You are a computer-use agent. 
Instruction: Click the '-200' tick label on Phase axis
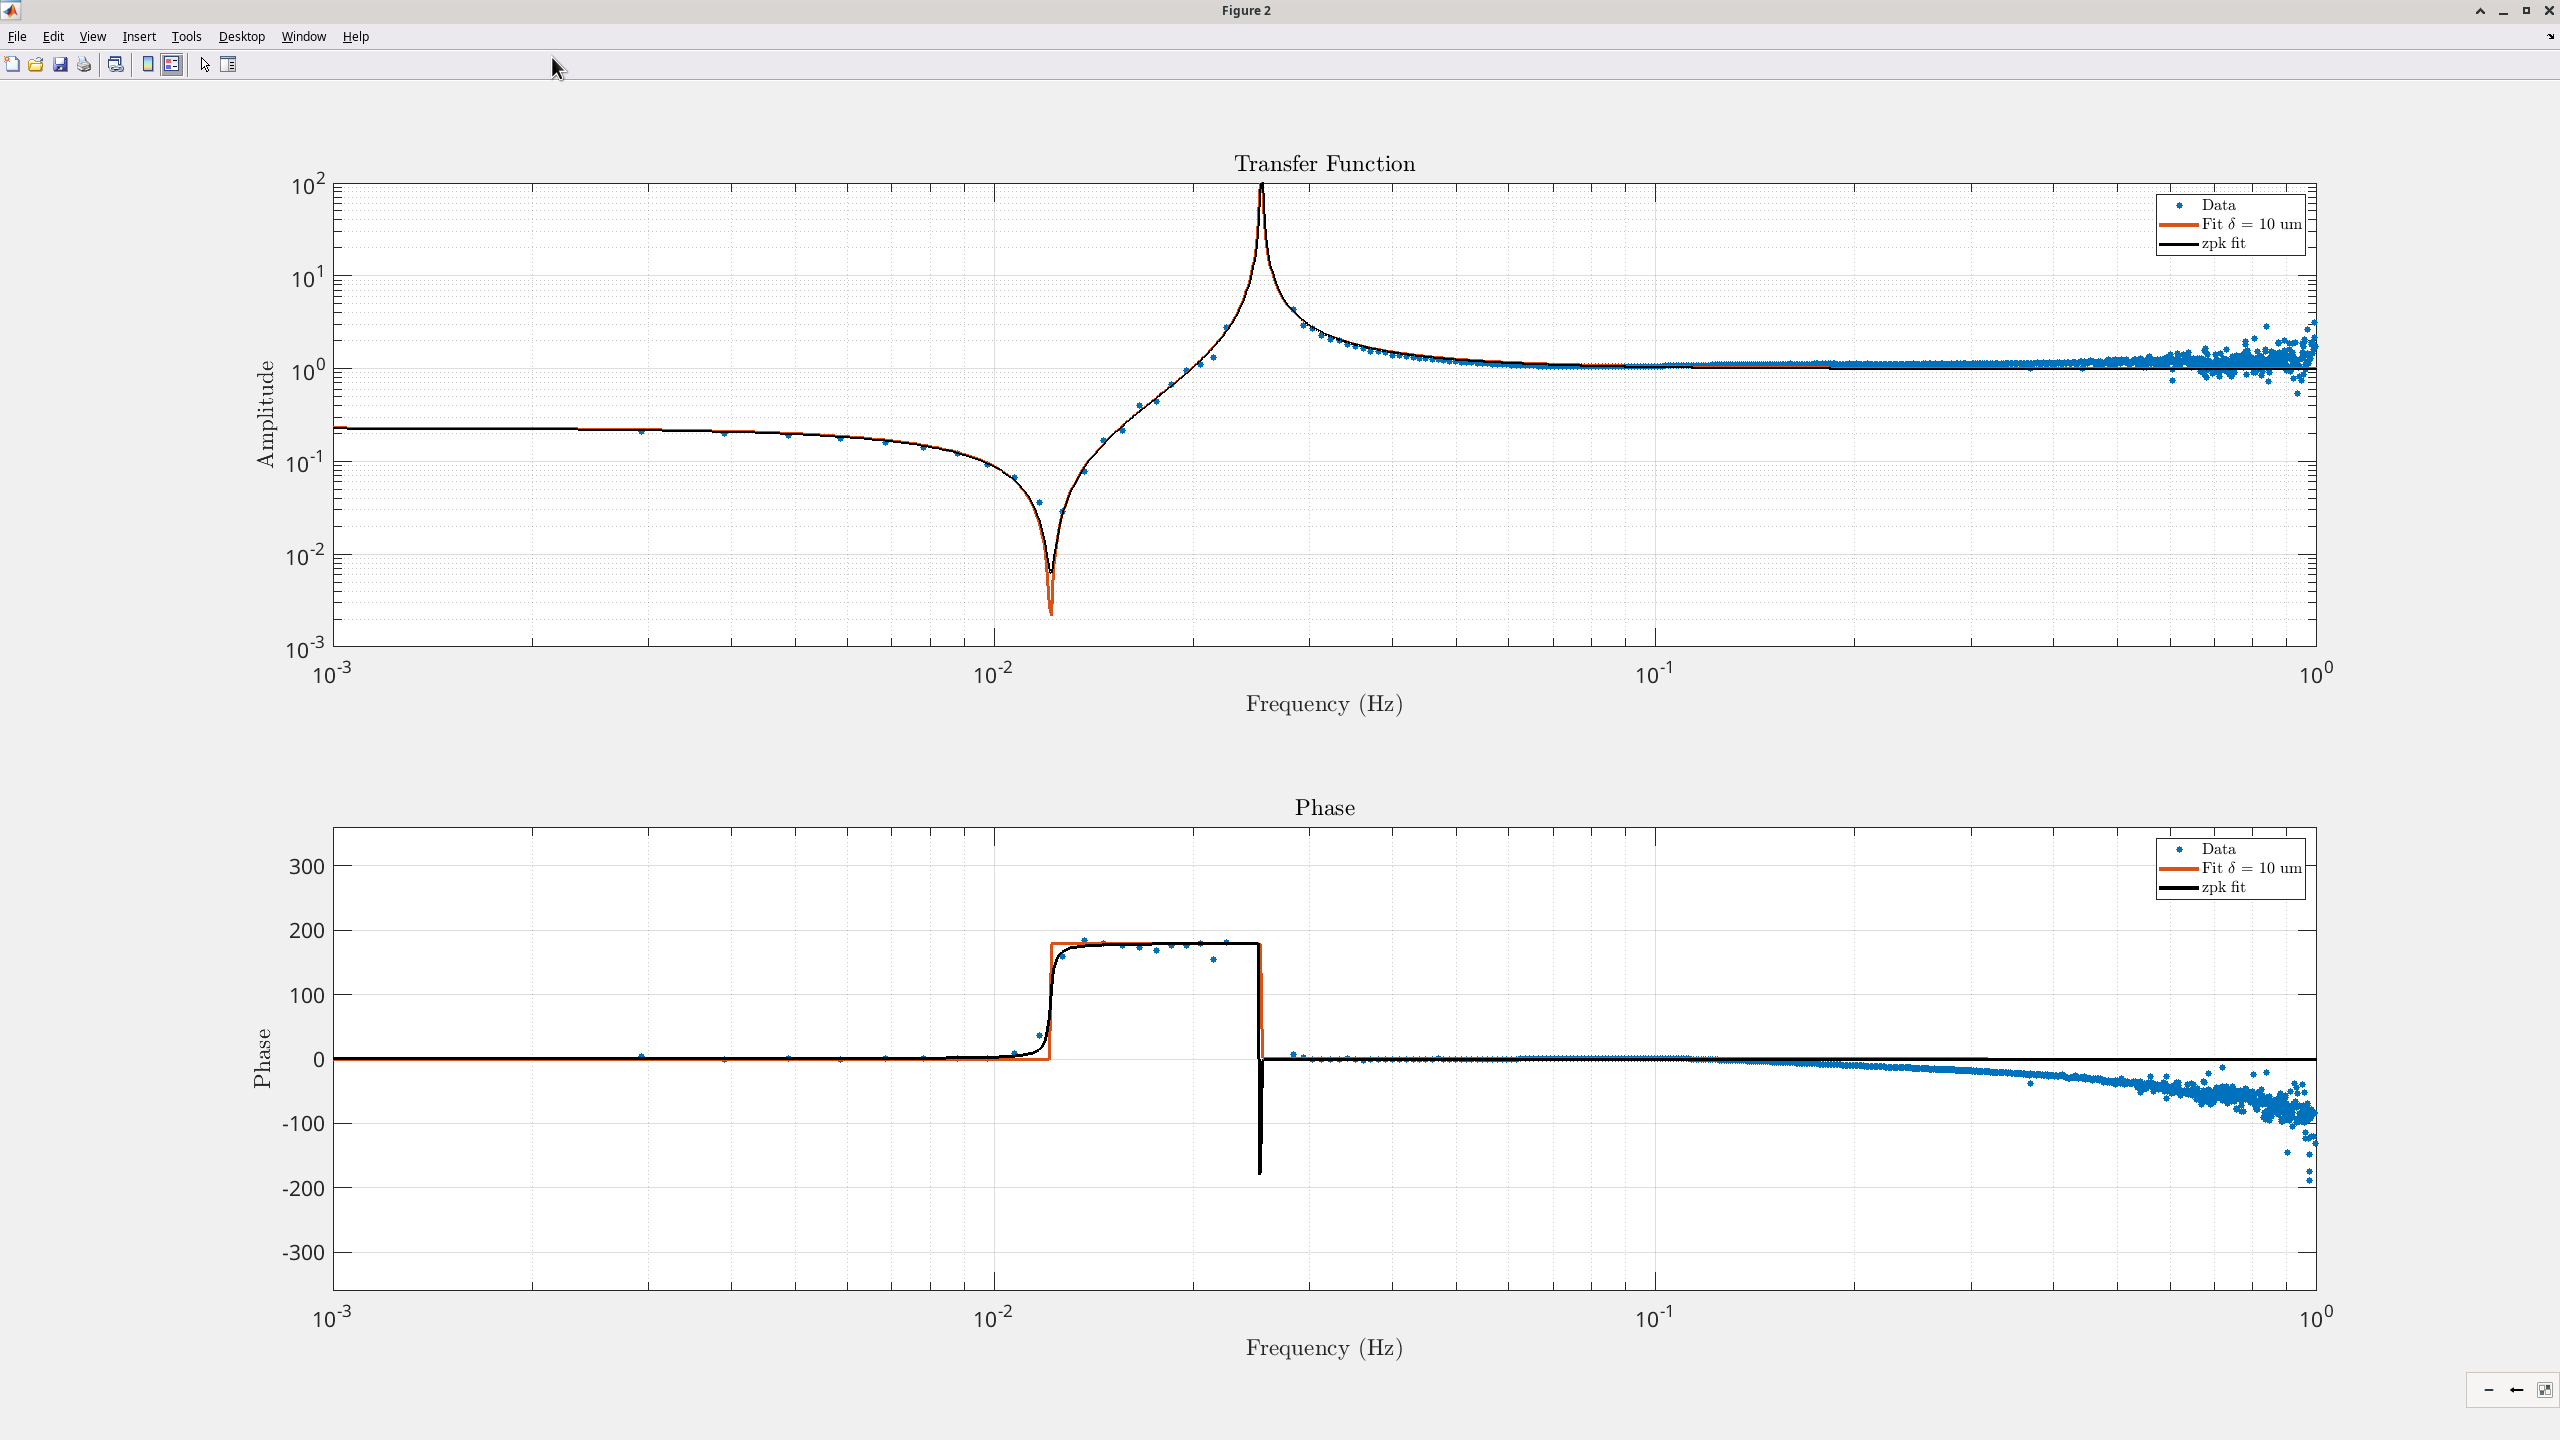303,1189
